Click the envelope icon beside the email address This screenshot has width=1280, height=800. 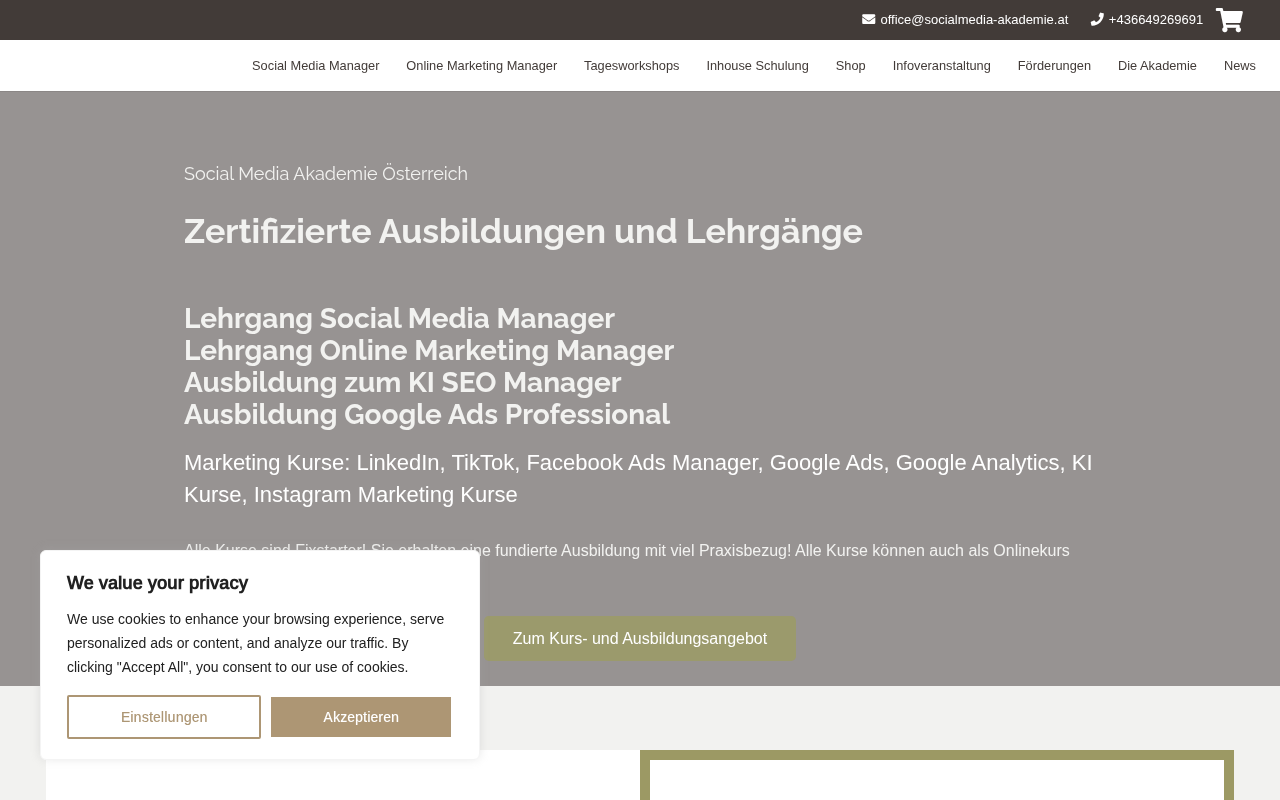pos(868,19)
